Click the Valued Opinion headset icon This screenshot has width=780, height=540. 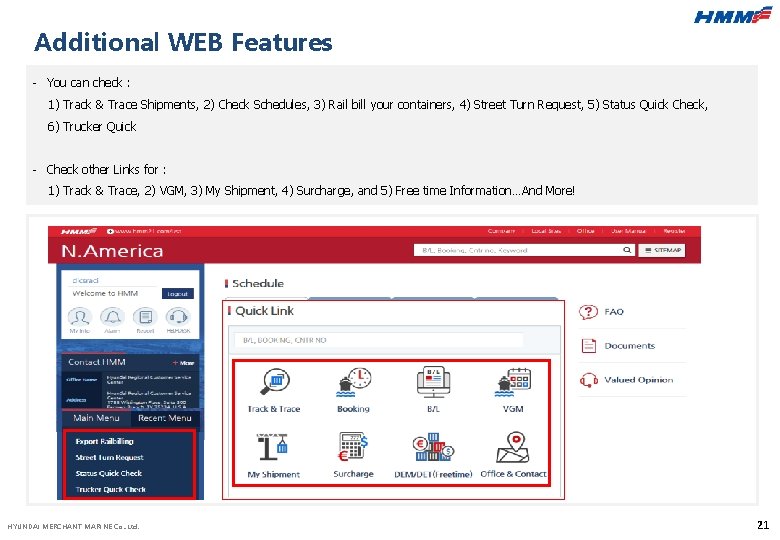tap(588, 380)
